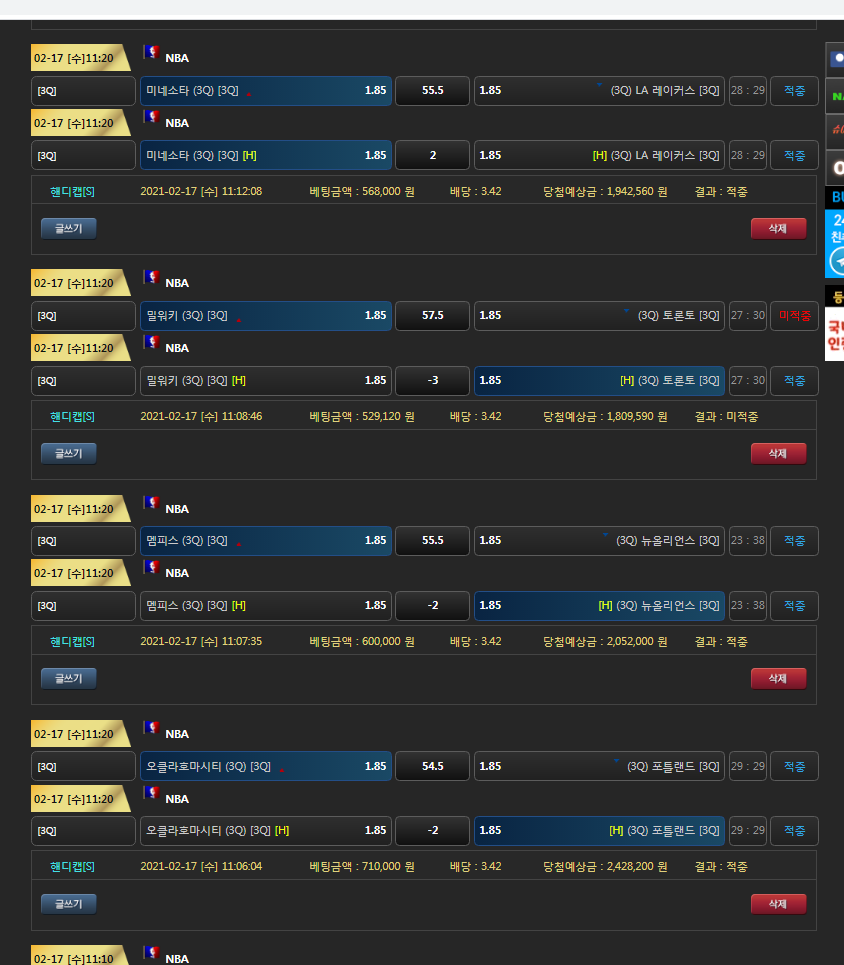Click the NBA logo above Minnesota 55.5 row

point(152,53)
